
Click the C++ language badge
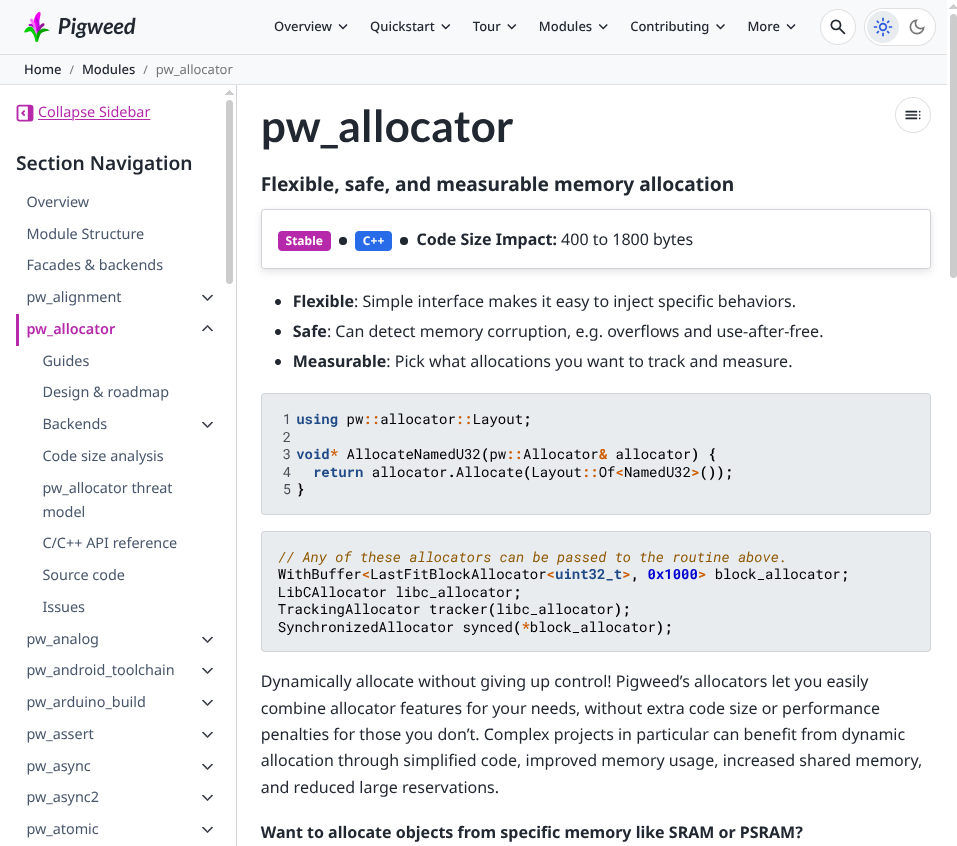coord(373,240)
